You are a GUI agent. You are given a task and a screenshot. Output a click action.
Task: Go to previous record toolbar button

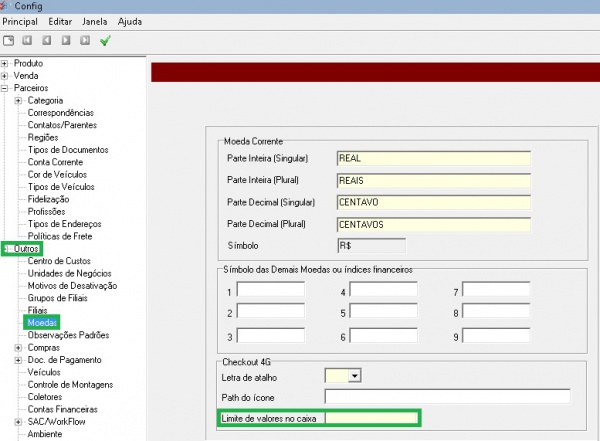(x=47, y=40)
